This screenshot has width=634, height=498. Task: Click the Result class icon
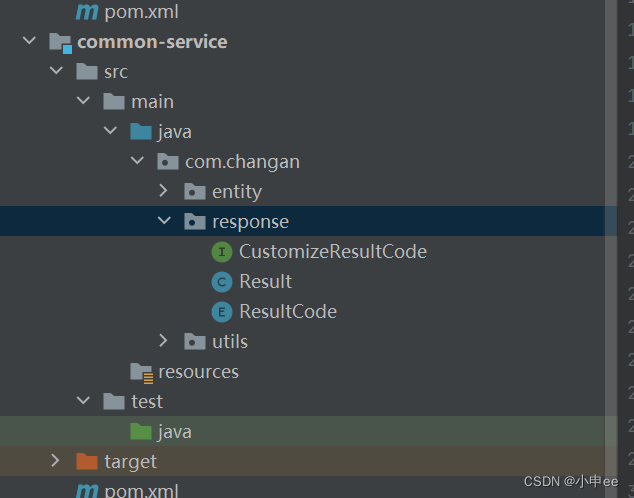222,282
